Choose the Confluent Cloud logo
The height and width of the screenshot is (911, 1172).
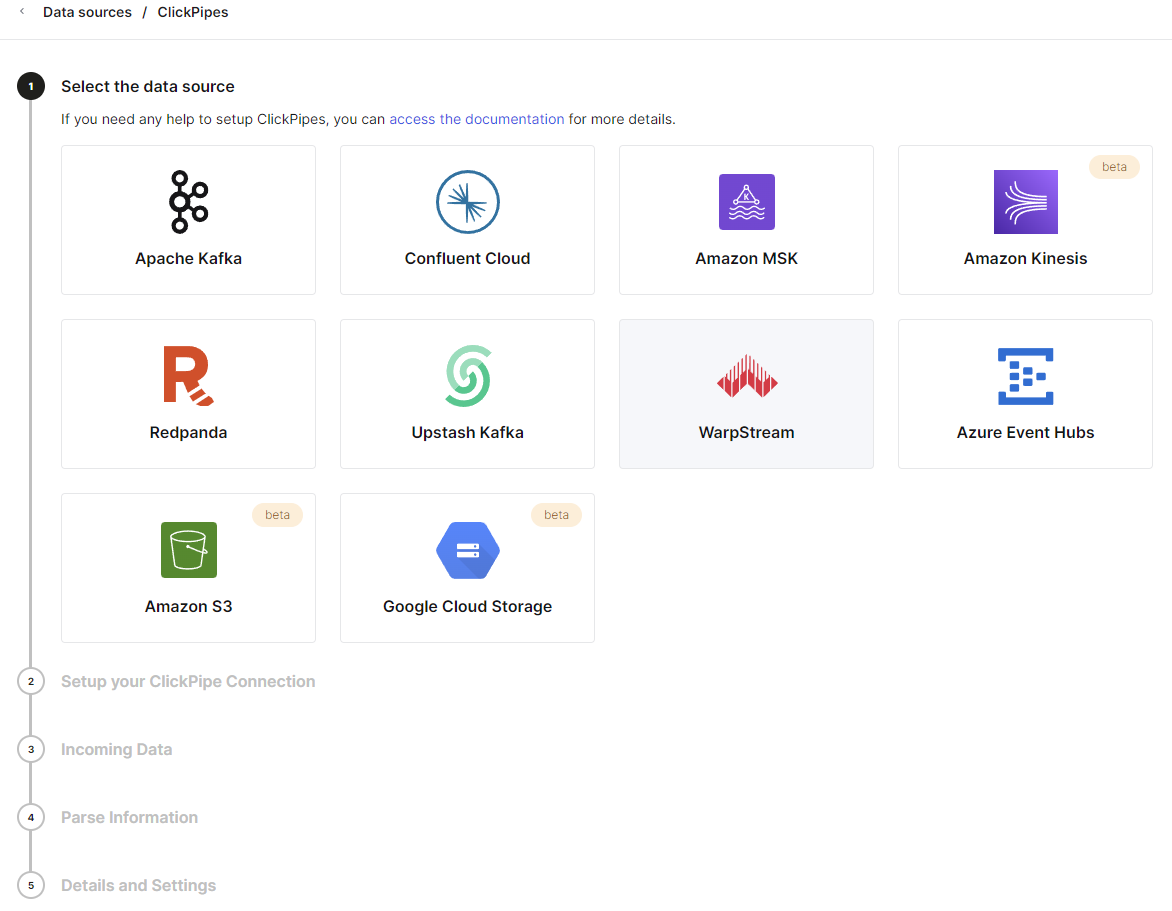[x=467, y=202]
